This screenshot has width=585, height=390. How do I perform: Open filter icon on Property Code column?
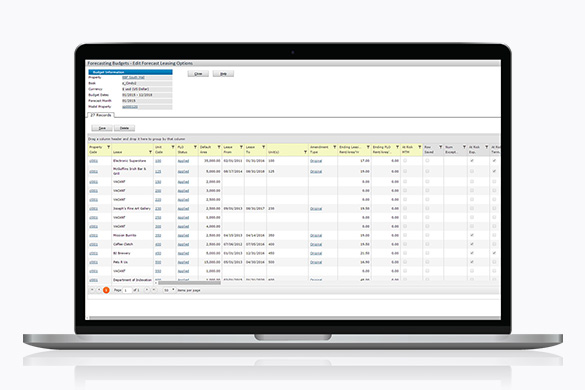[109, 147]
